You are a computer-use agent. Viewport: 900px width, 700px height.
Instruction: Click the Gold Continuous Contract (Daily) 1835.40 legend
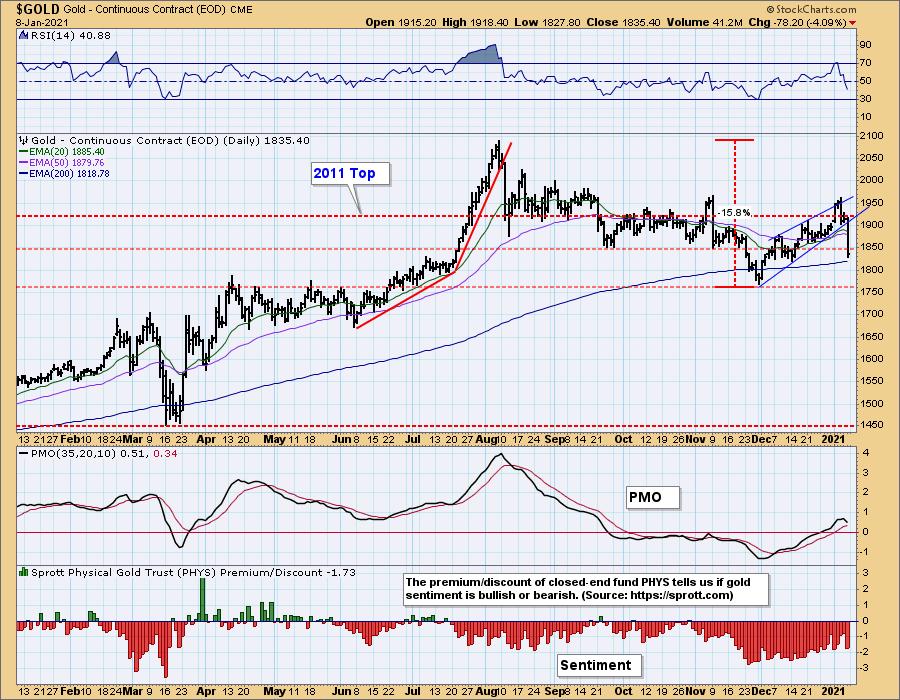pyautogui.click(x=170, y=141)
